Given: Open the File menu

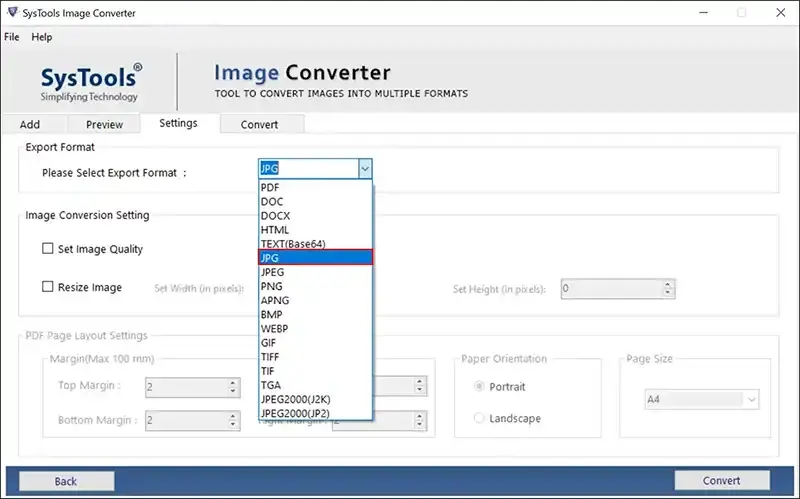Looking at the screenshot, I should pos(11,37).
